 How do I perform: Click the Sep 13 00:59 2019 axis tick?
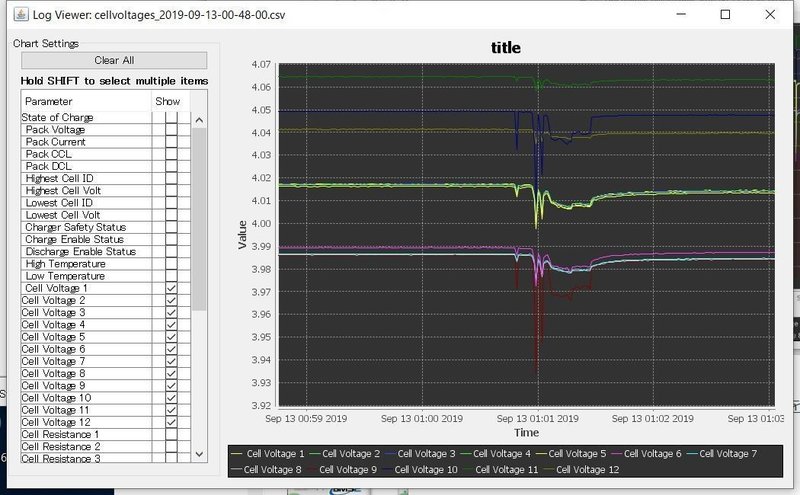(x=306, y=418)
